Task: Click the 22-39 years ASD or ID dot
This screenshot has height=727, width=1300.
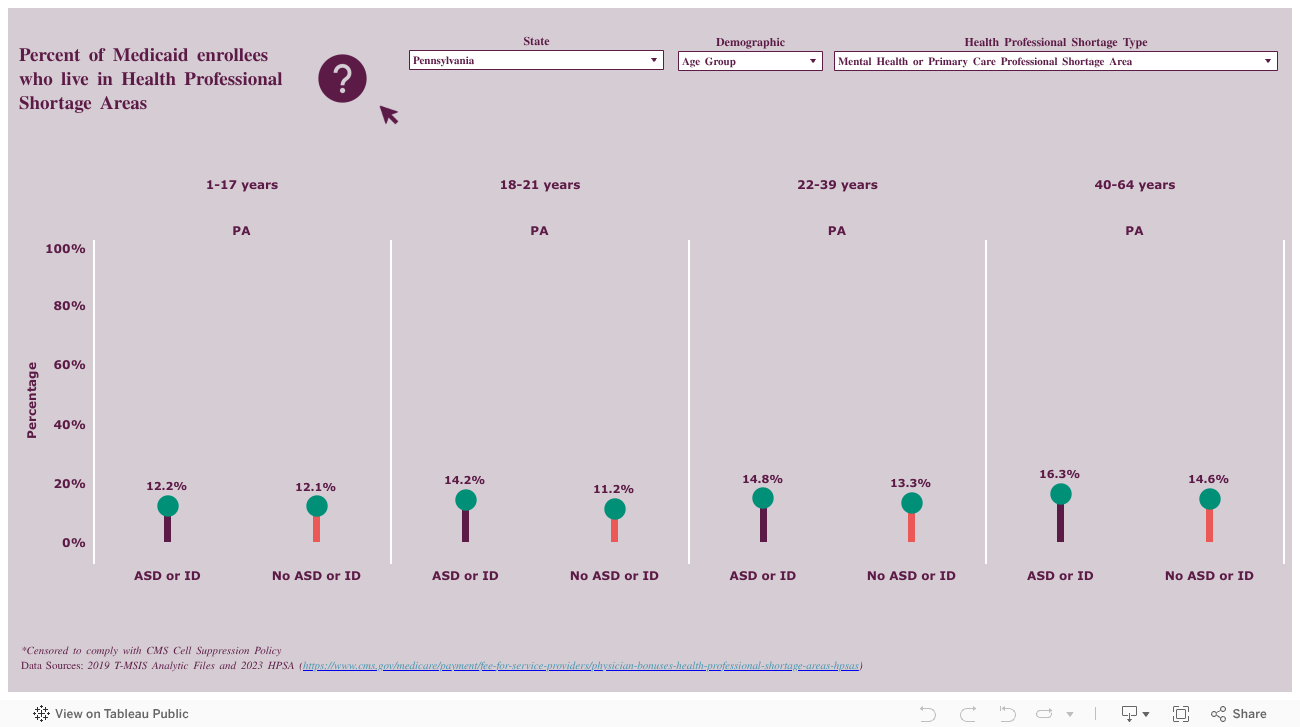Action: click(x=763, y=498)
